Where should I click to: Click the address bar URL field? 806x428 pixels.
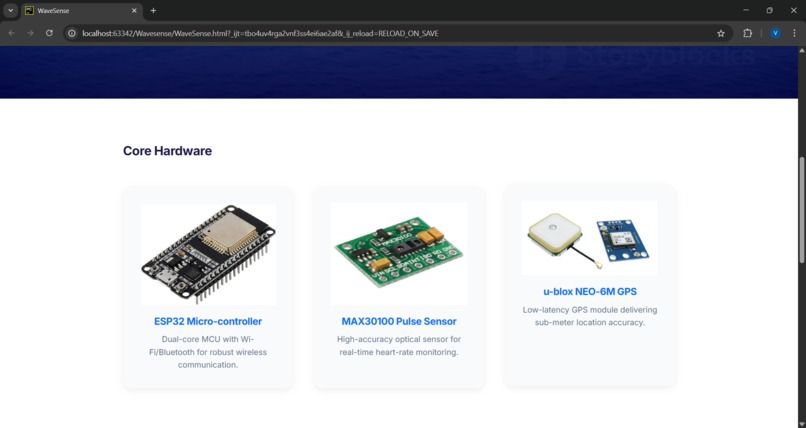396,33
